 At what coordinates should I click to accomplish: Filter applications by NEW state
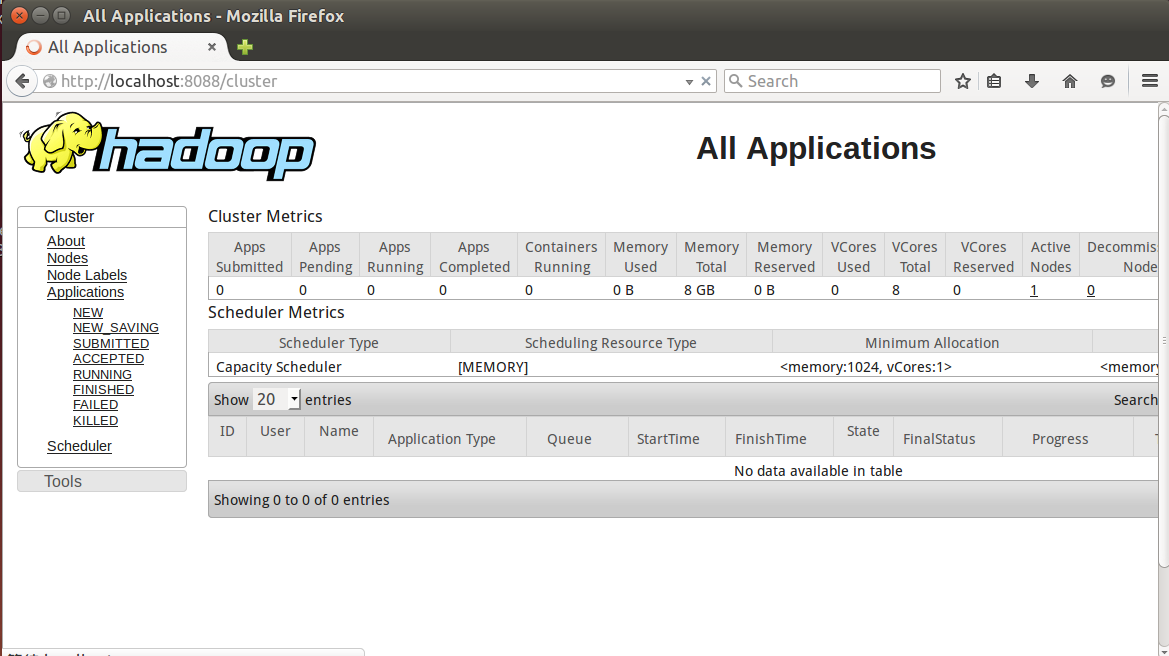coord(88,312)
